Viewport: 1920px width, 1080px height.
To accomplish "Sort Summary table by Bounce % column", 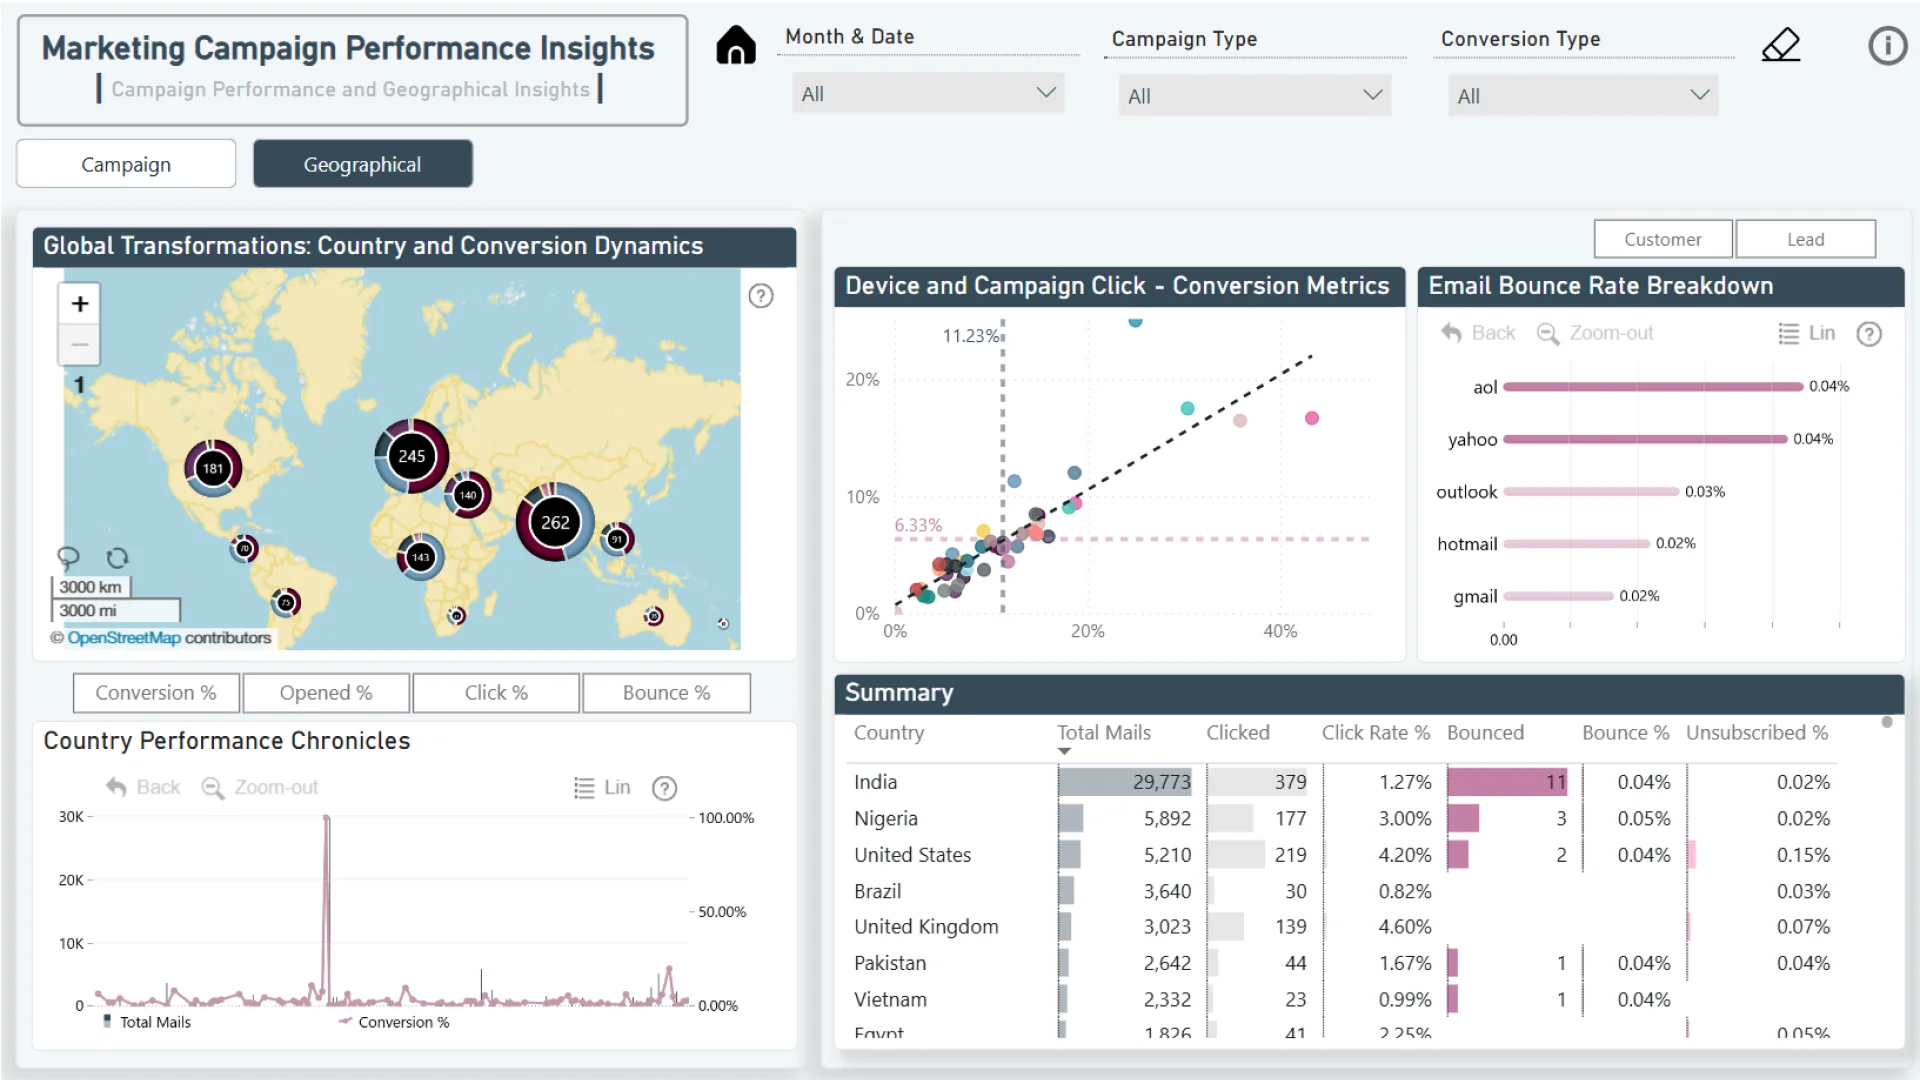I will [1625, 732].
